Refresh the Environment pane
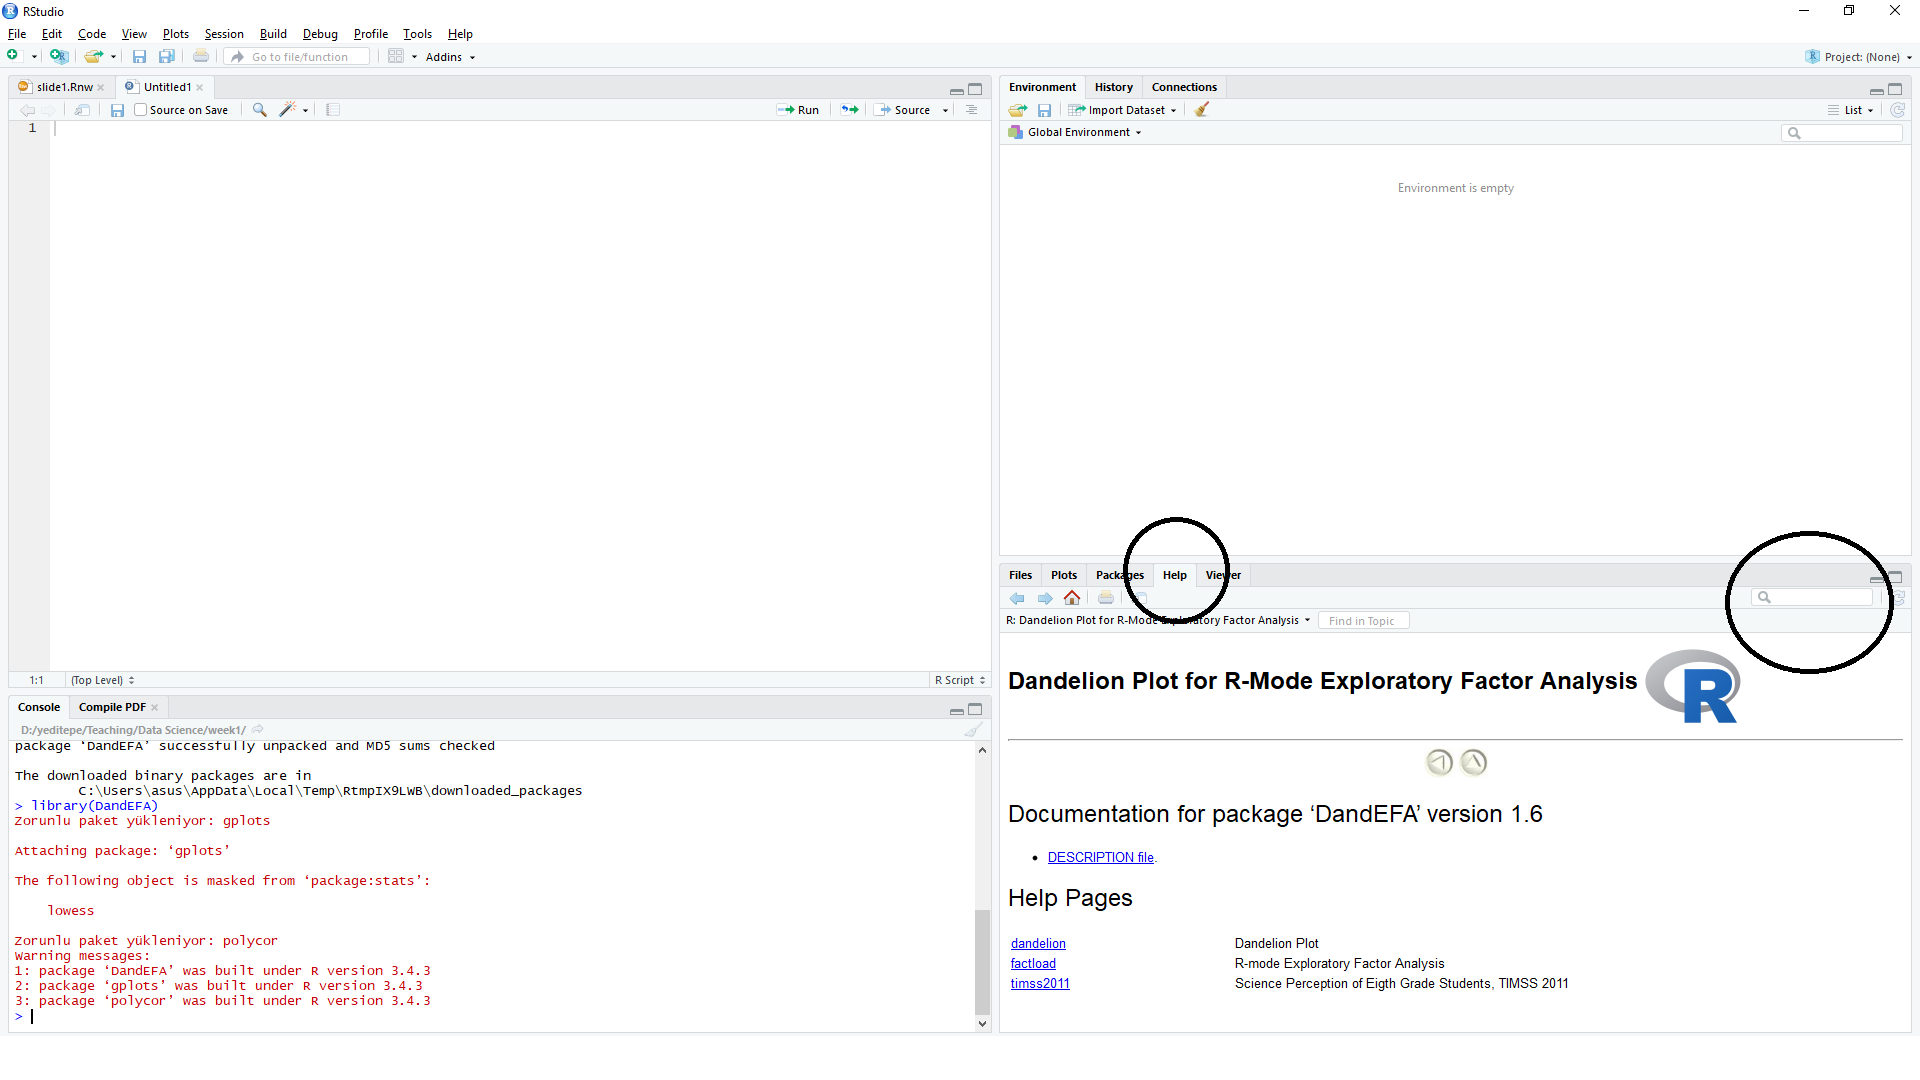This screenshot has width=1920, height=1080. tap(1897, 110)
